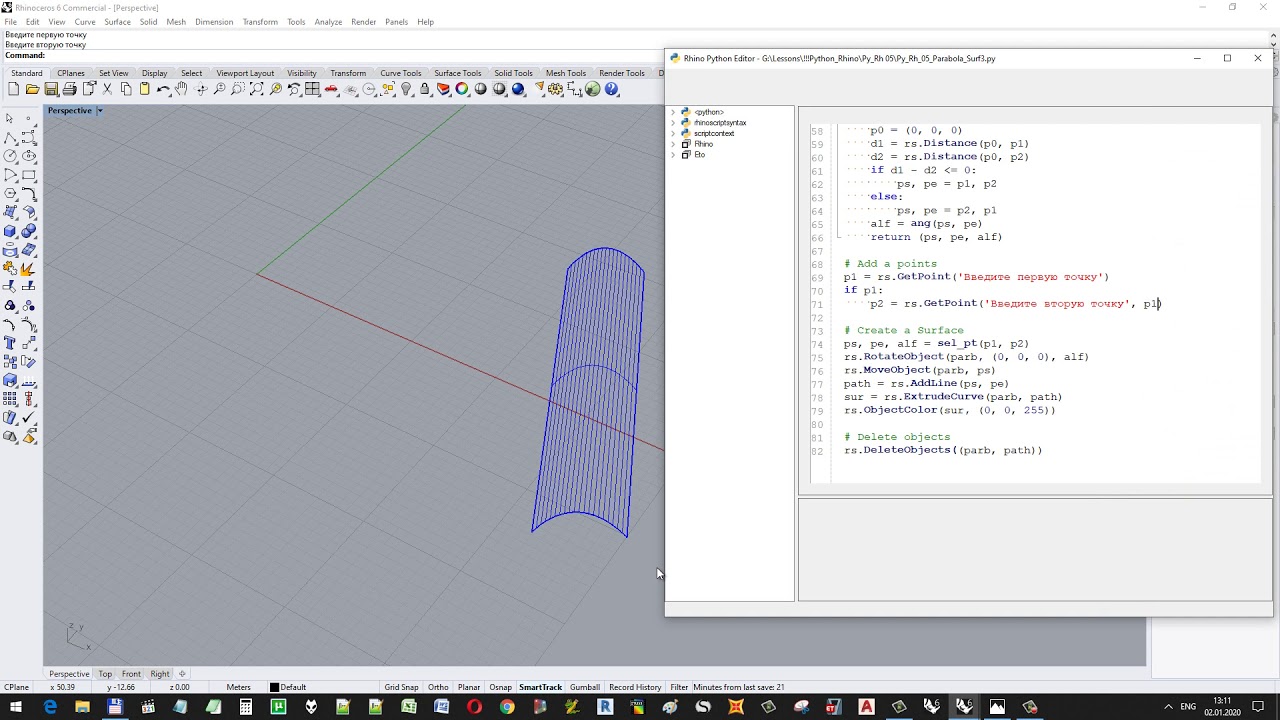Toggle Grid Snap in status bar
This screenshot has height=720, width=1280.
pos(401,687)
